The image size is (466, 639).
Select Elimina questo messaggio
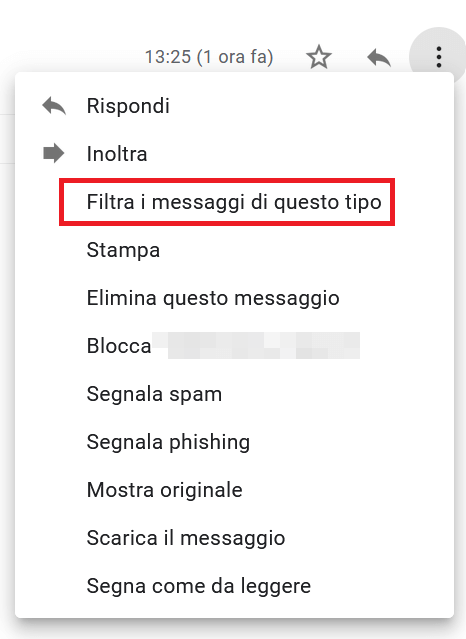coord(213,298)
